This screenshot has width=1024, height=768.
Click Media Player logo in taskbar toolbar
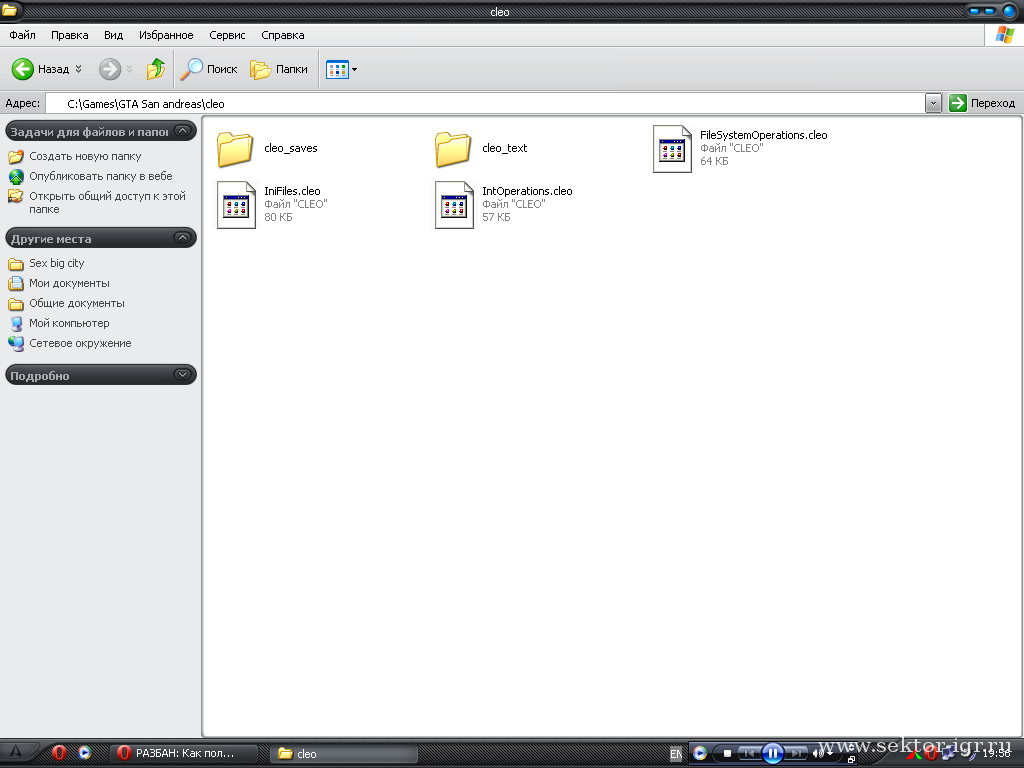pyautogui.click(x=699, y=754)
